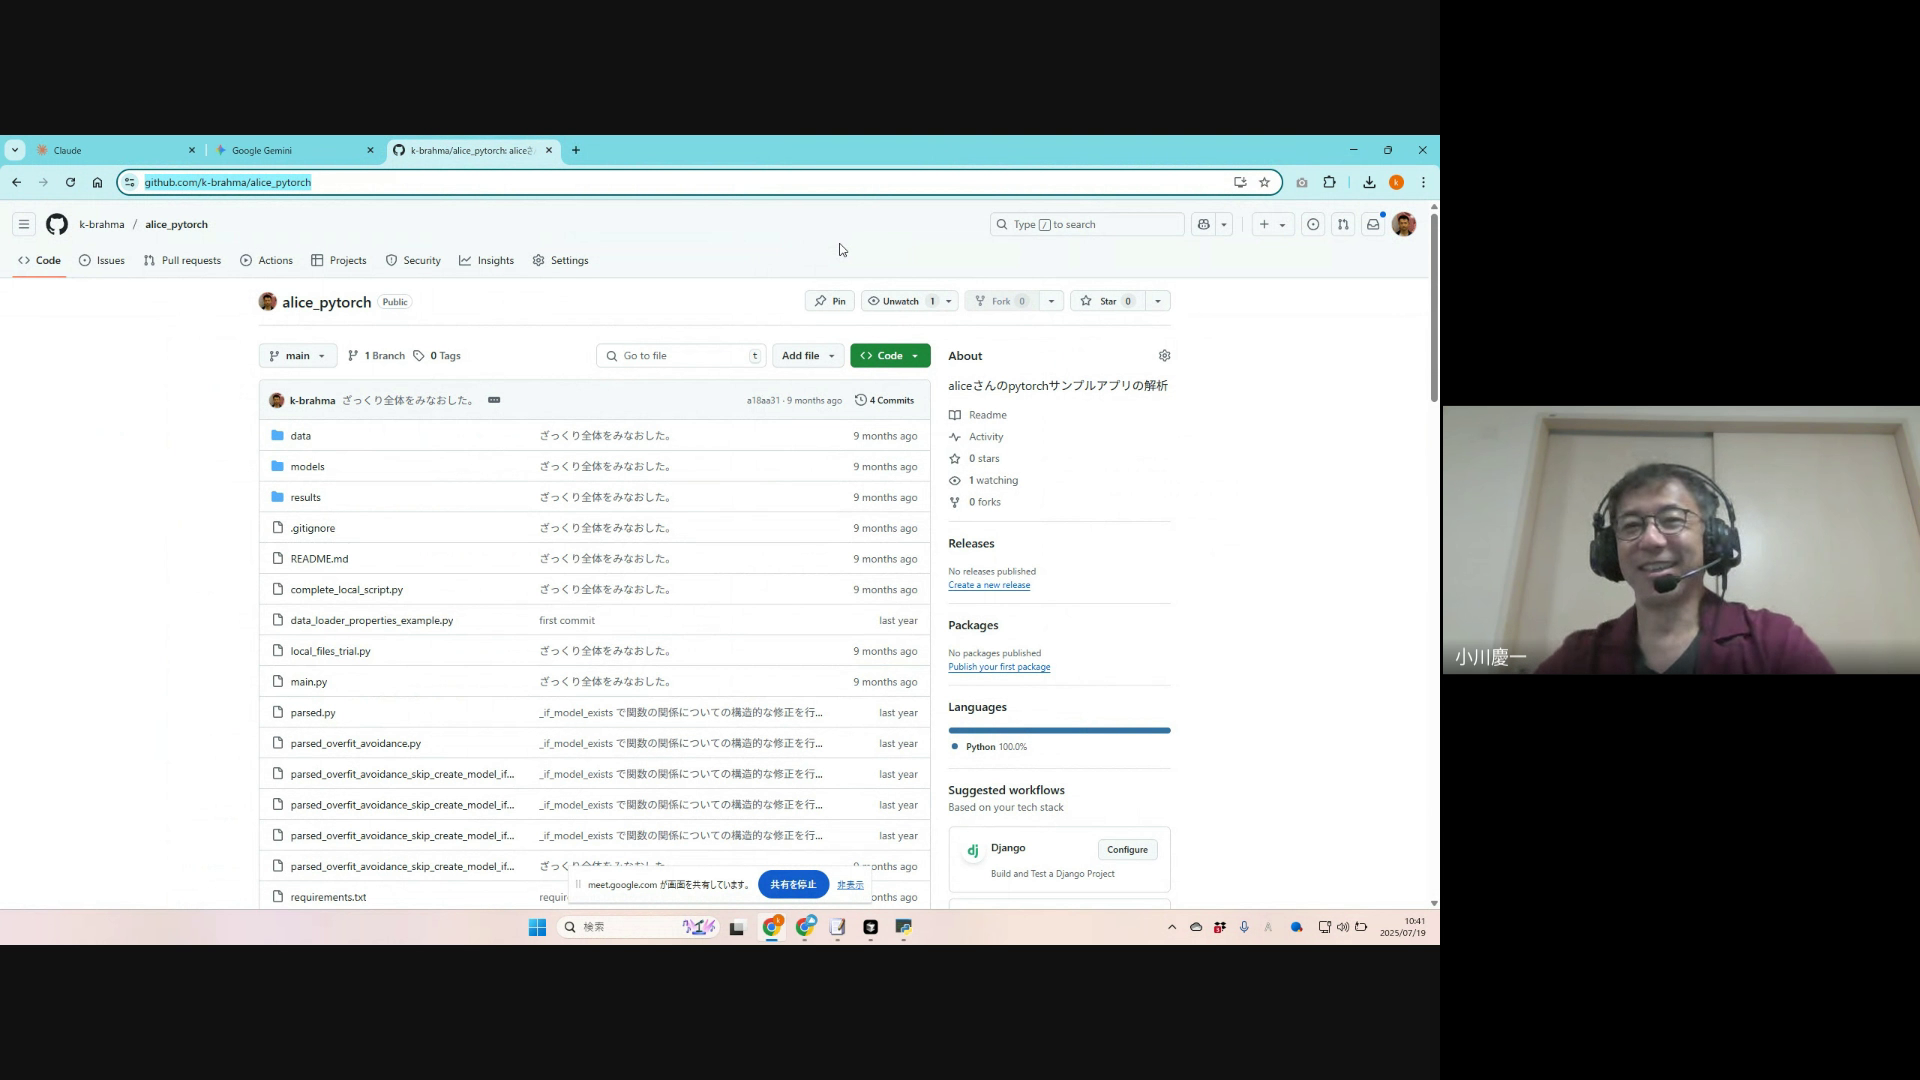Pin the alice_pytorch repository
The width and height of the screenshot is (1920, 1080).
click(x=830, y=301)
